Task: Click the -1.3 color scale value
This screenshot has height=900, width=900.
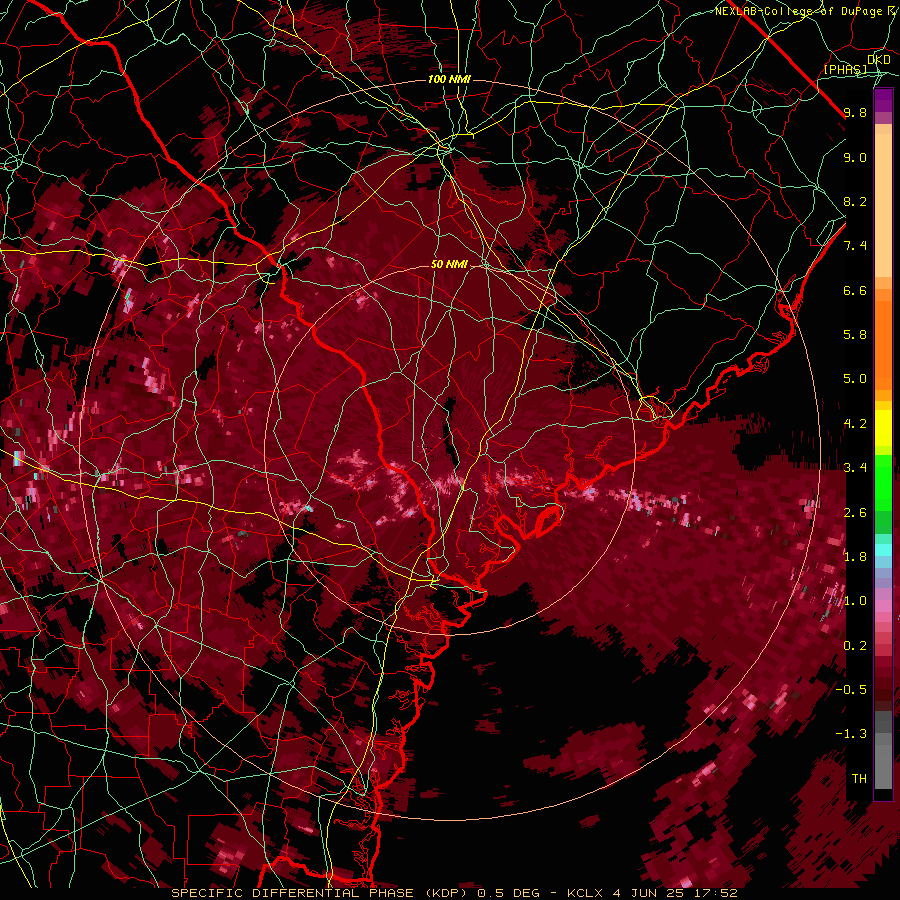Action: 851,734
